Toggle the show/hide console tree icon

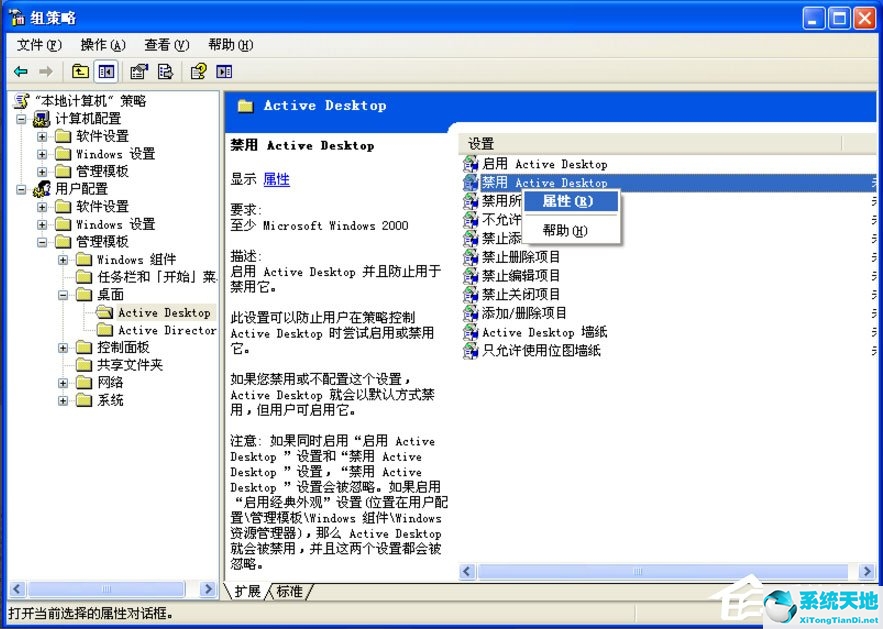105,71
